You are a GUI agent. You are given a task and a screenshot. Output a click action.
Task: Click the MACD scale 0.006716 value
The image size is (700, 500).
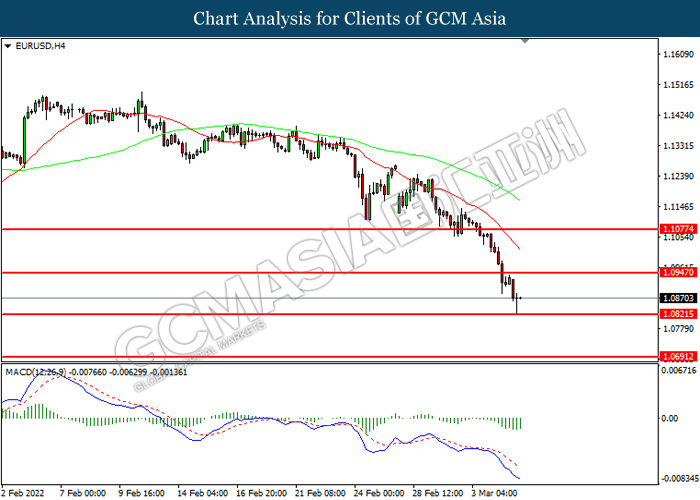tap(679, 370)
